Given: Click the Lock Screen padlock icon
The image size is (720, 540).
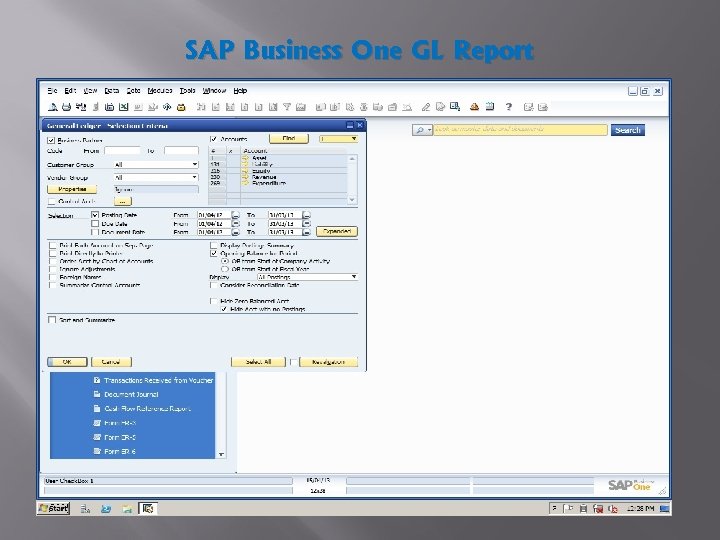Looking at the screenshot, I should pos(181,107).
